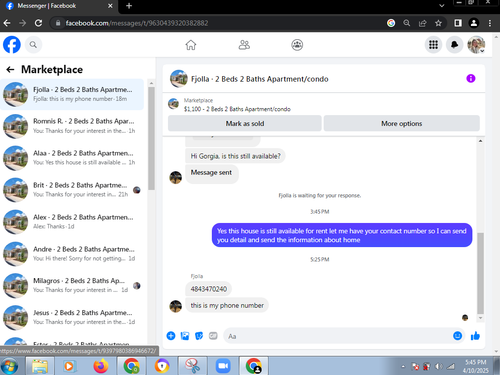This screenshot has height=375, width=500.
Task: Open the Chrome three-dot menu
Action: coord(489,23)
